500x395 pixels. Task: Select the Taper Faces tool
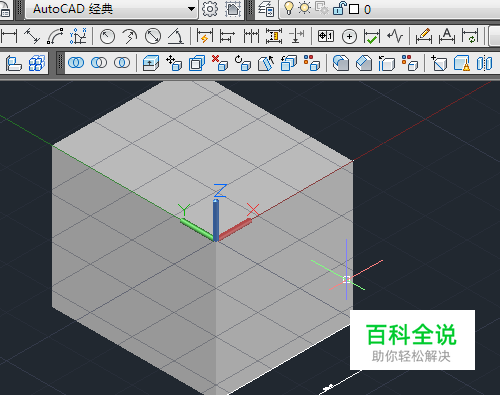266,63
